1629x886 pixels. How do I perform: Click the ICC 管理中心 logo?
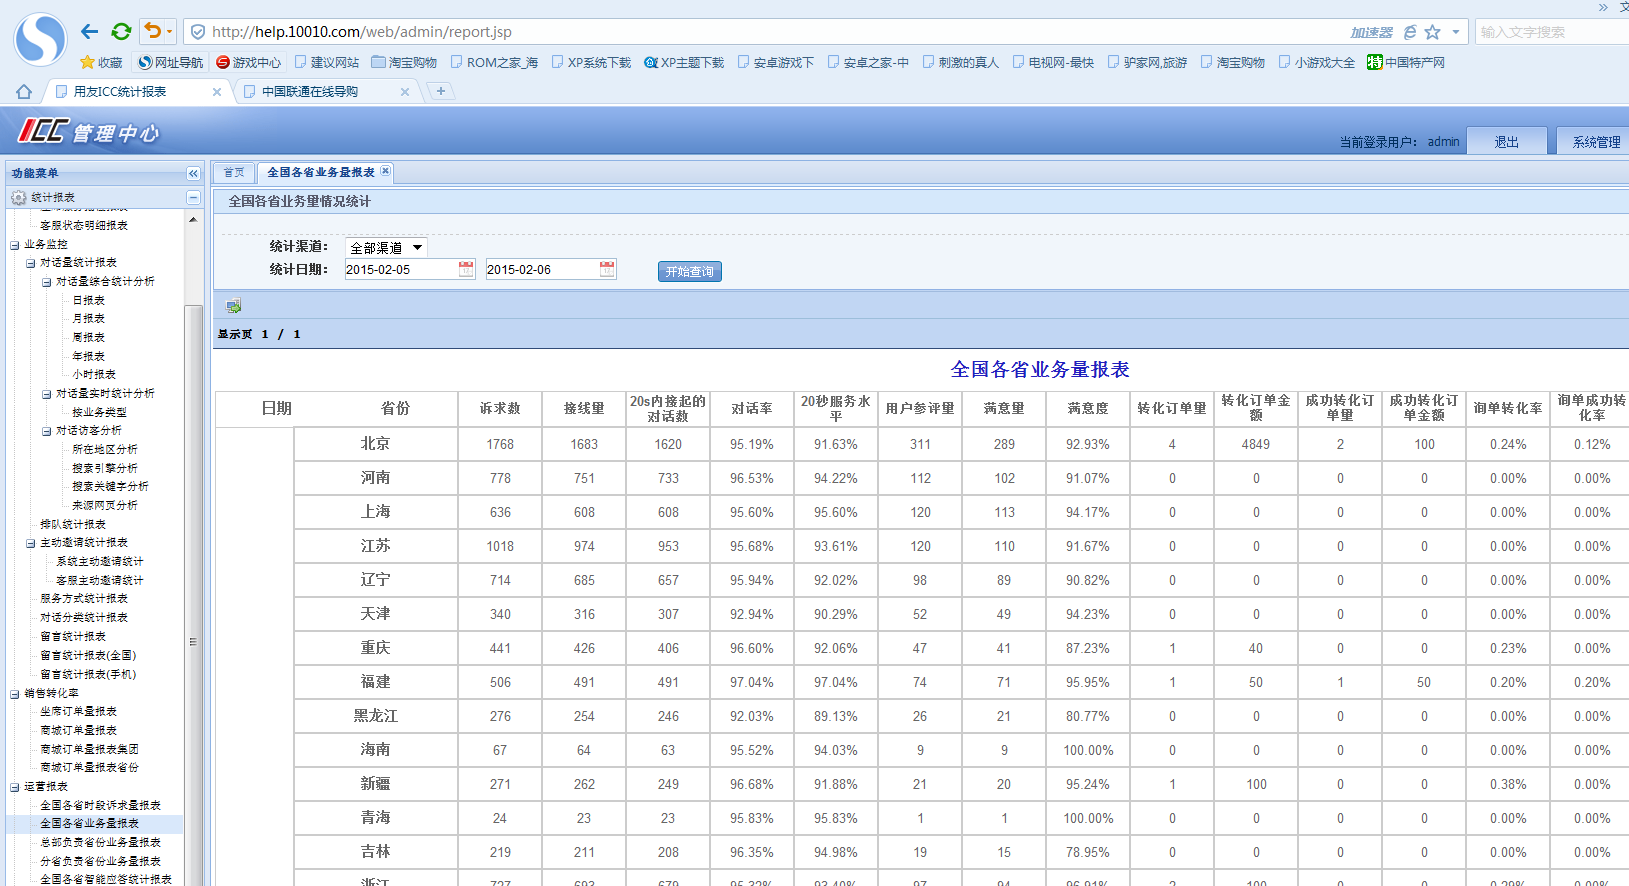(88, 131)
